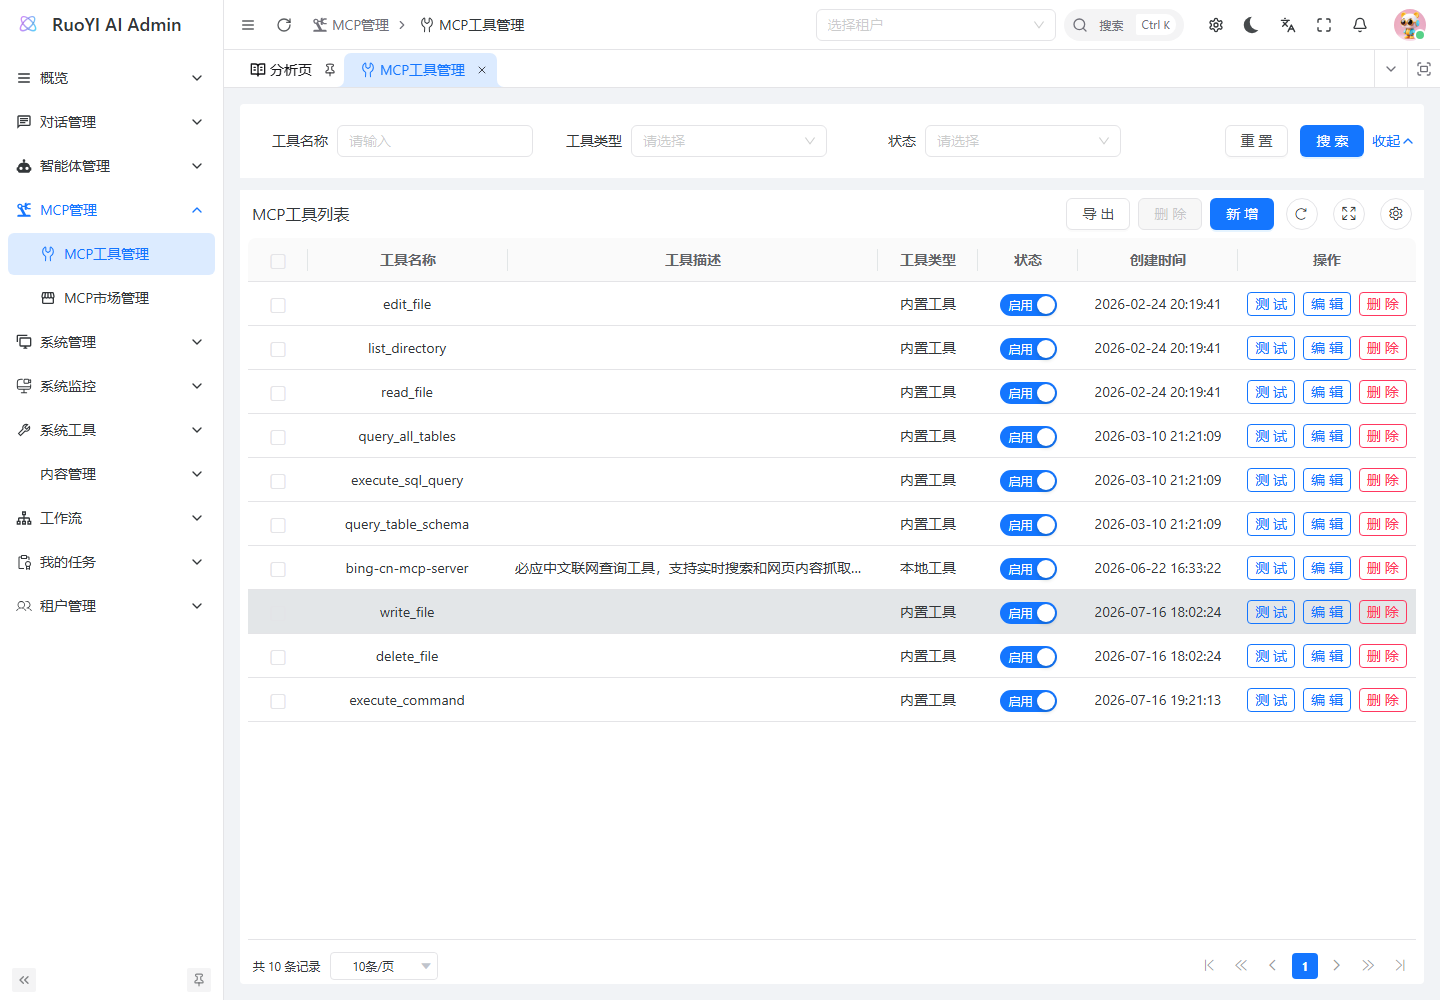Click the 新增 add button
Viewport: 1440px width, 1000px height.
[x=1242, y=214]
